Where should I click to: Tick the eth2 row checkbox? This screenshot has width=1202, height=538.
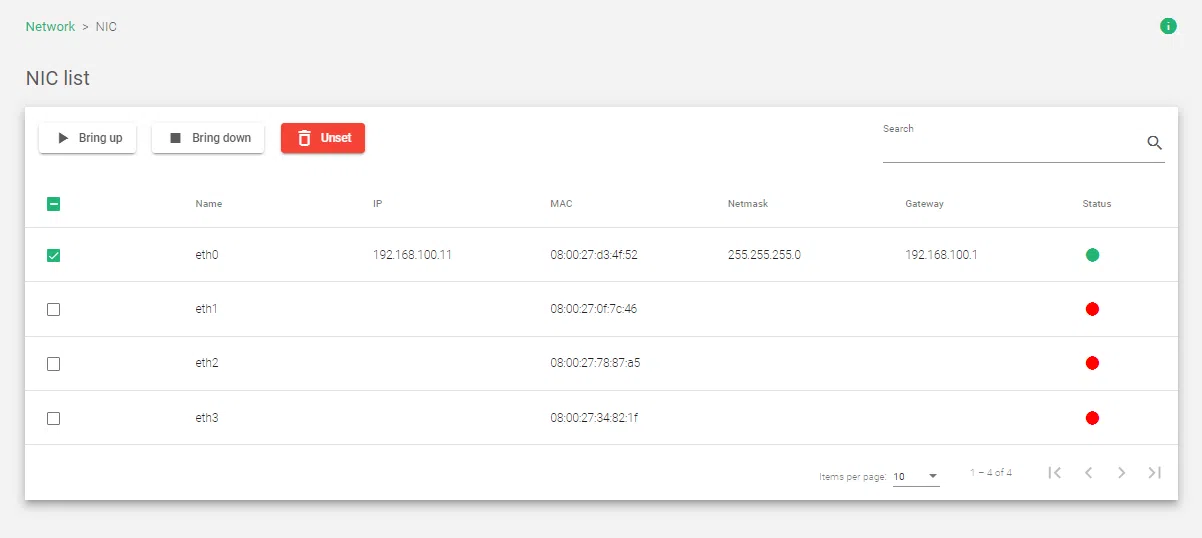(54, 364)
